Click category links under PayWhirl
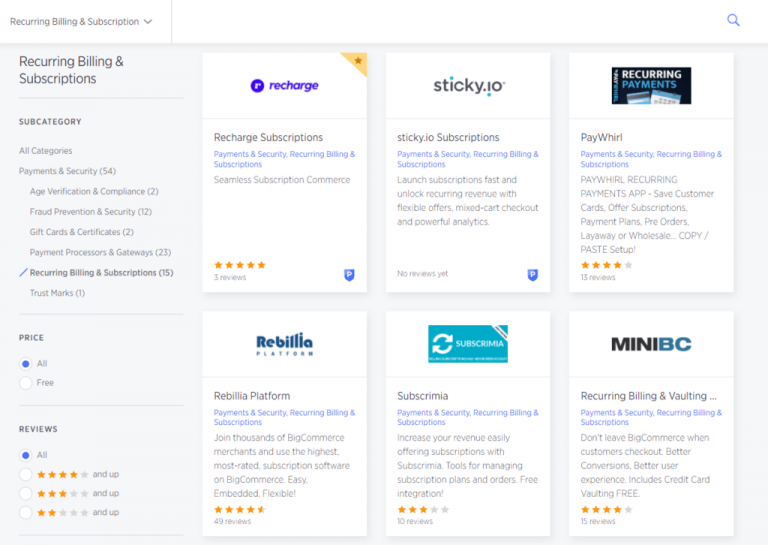 coord(651,159)
